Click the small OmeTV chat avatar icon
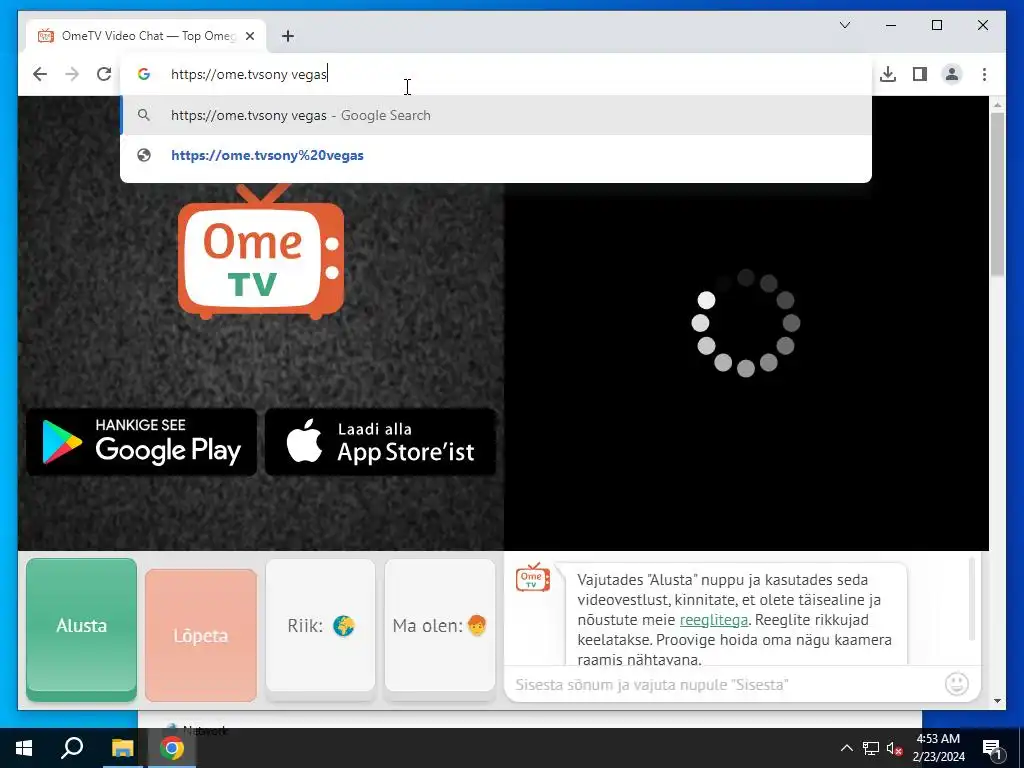Screen dimensions: 1024x768 532,577
